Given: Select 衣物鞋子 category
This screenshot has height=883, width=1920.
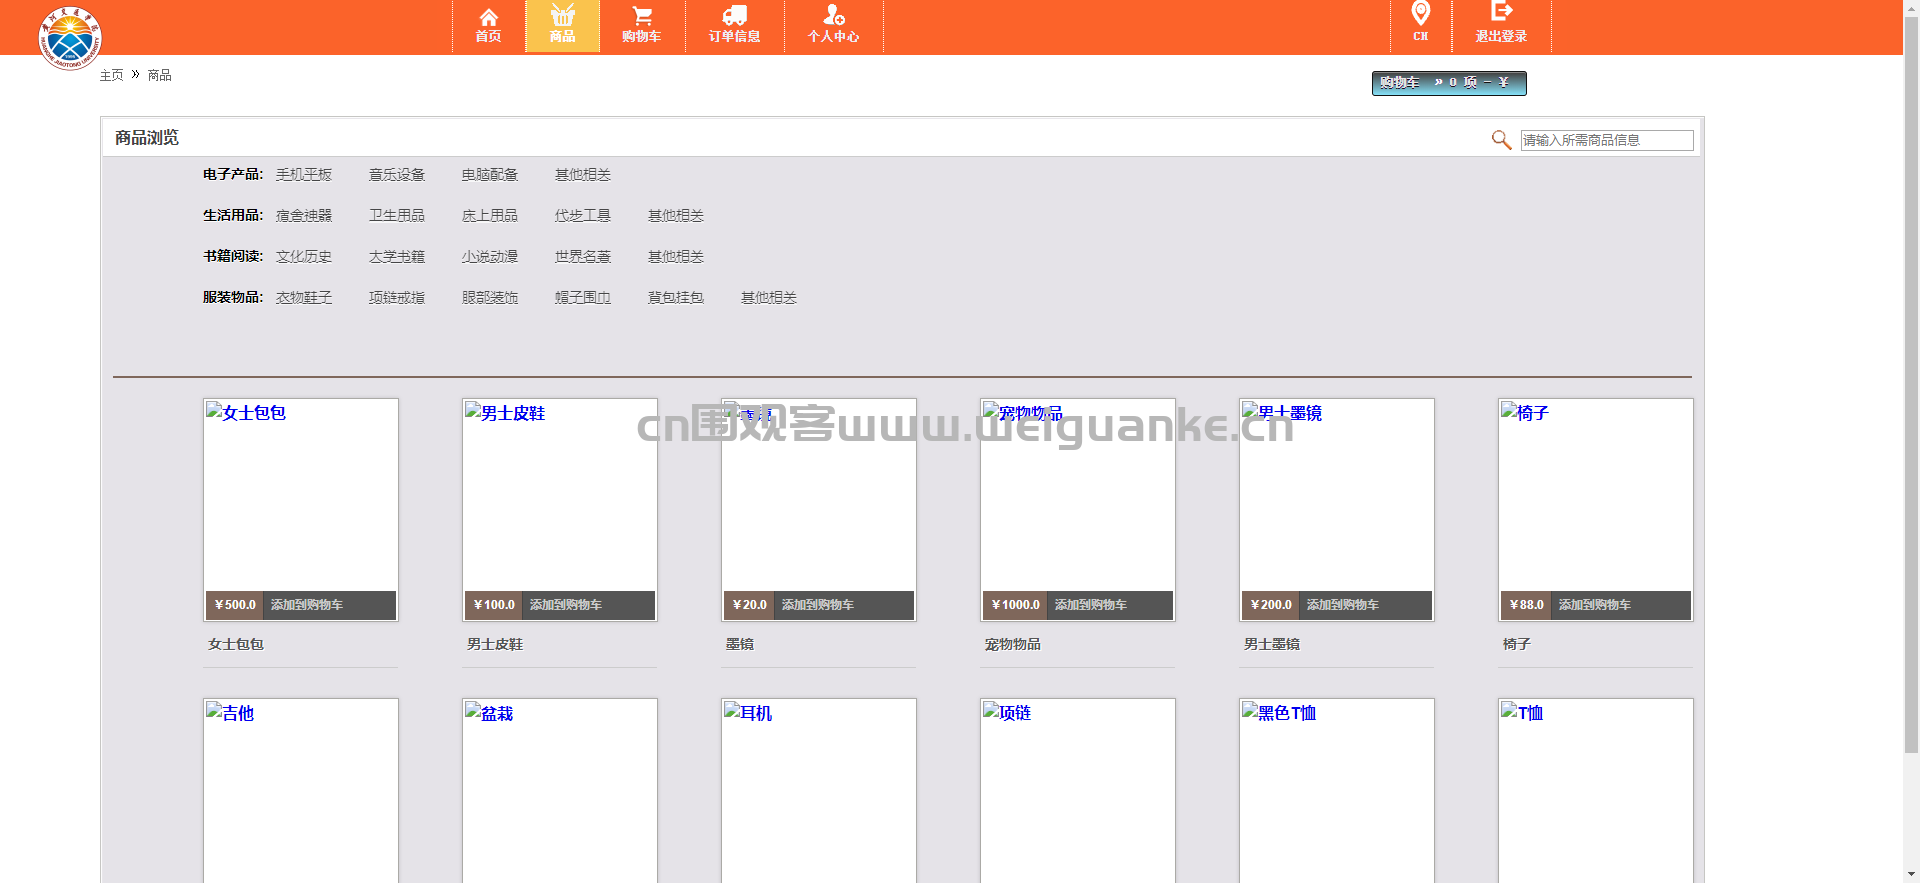Looking at the screenshot, I should tap(304, 297).
